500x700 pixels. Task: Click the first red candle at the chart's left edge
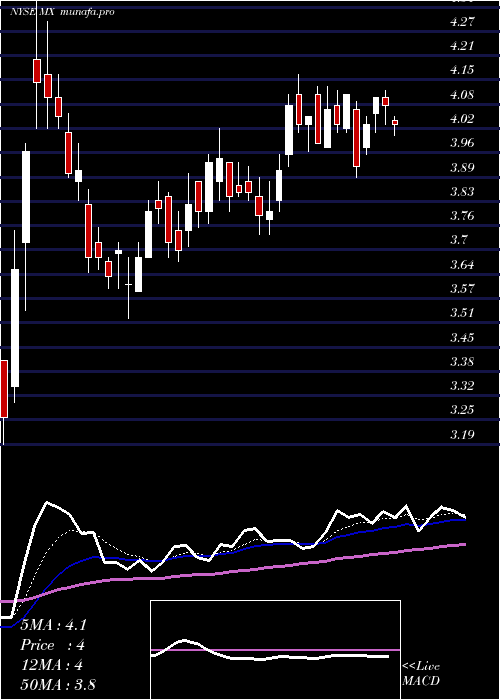(4, 389)
